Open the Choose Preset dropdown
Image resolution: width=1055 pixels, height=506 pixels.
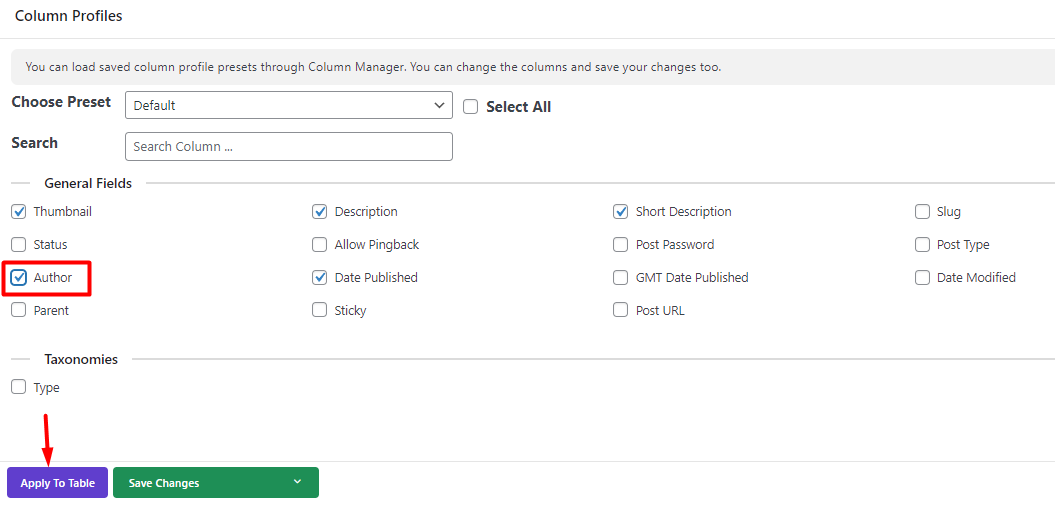(x=289, y=105)
